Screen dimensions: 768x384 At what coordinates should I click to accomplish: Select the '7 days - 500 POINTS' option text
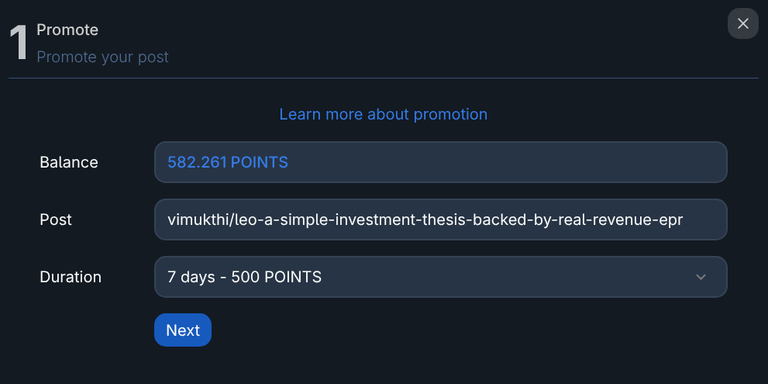pyautogui.click(x=244, y=277)
